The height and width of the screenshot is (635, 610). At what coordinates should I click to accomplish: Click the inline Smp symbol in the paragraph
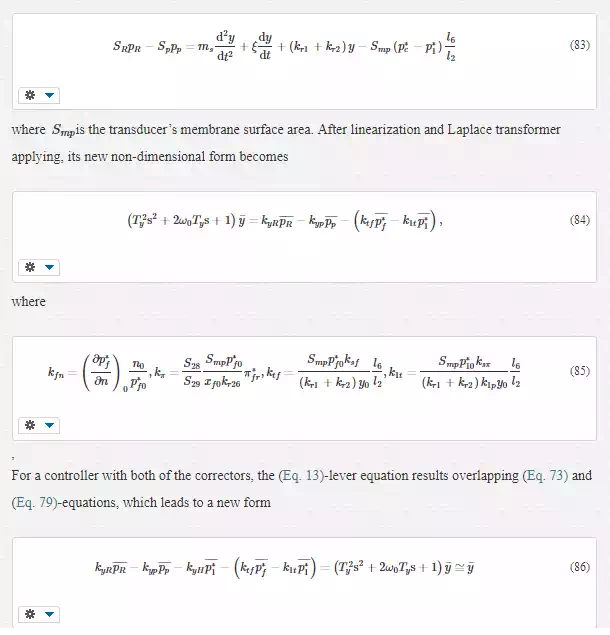click(64, 131)
